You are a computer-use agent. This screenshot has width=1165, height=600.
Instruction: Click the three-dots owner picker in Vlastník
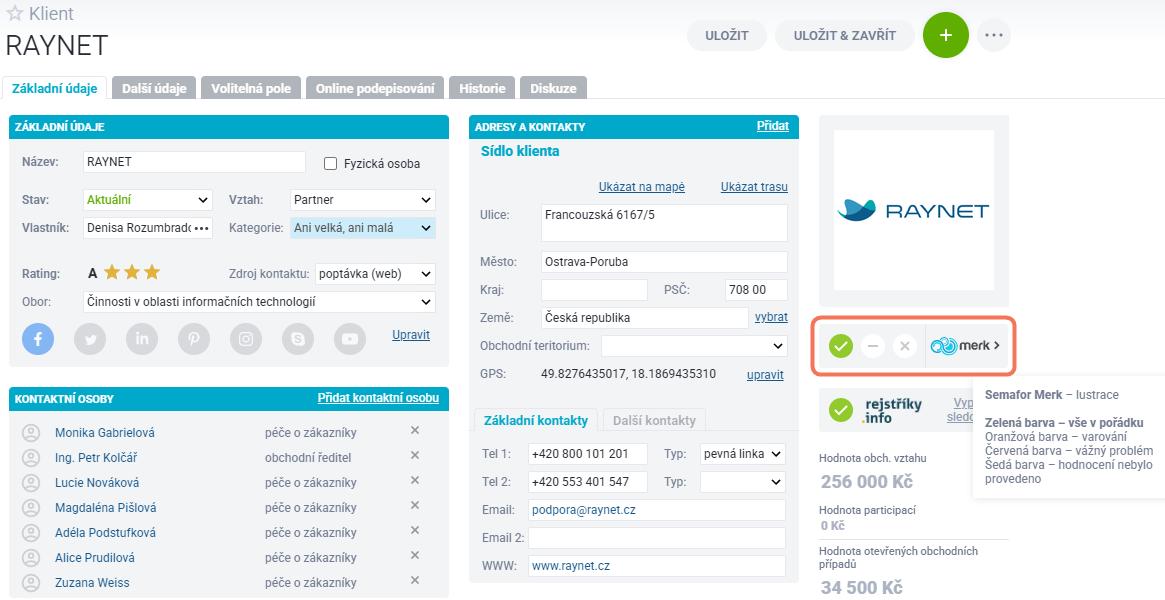pos(201,228)
